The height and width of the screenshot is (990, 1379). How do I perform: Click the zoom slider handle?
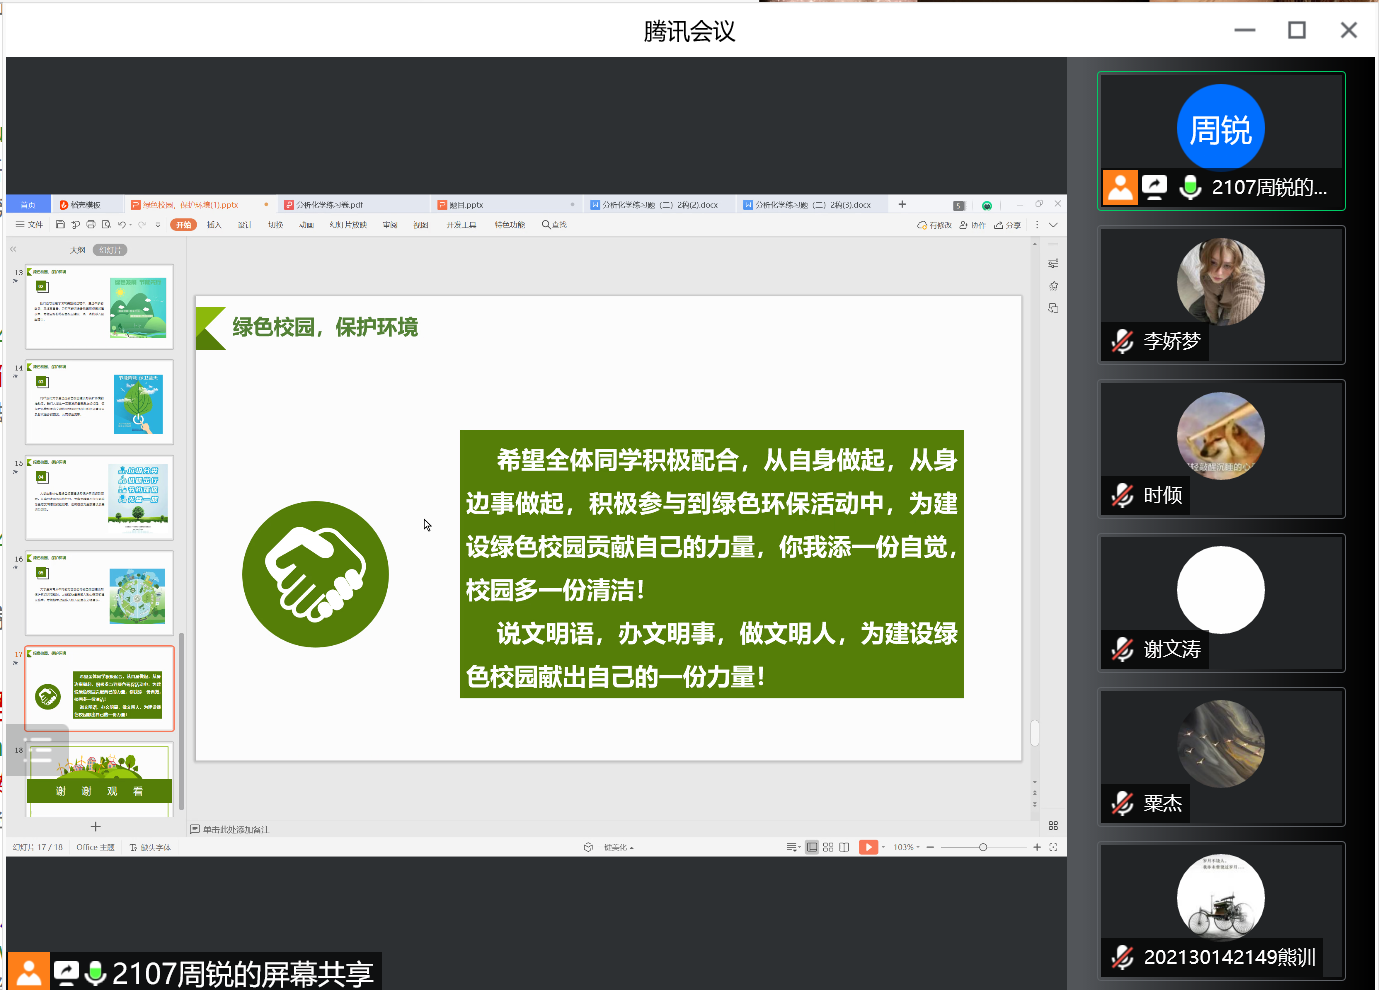pyautogui.click(x=983, y=847)
